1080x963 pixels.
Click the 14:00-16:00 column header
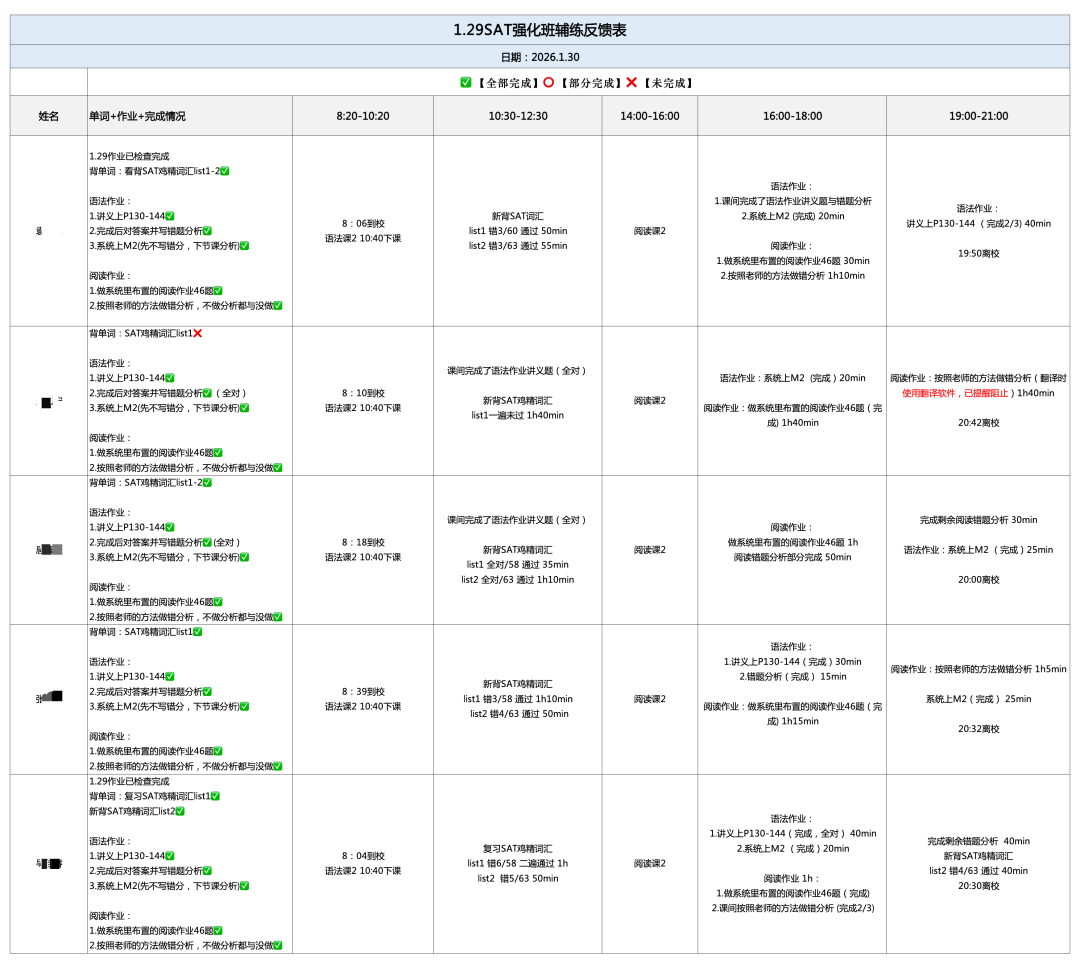pyautogui.click(x=650, y=116)
